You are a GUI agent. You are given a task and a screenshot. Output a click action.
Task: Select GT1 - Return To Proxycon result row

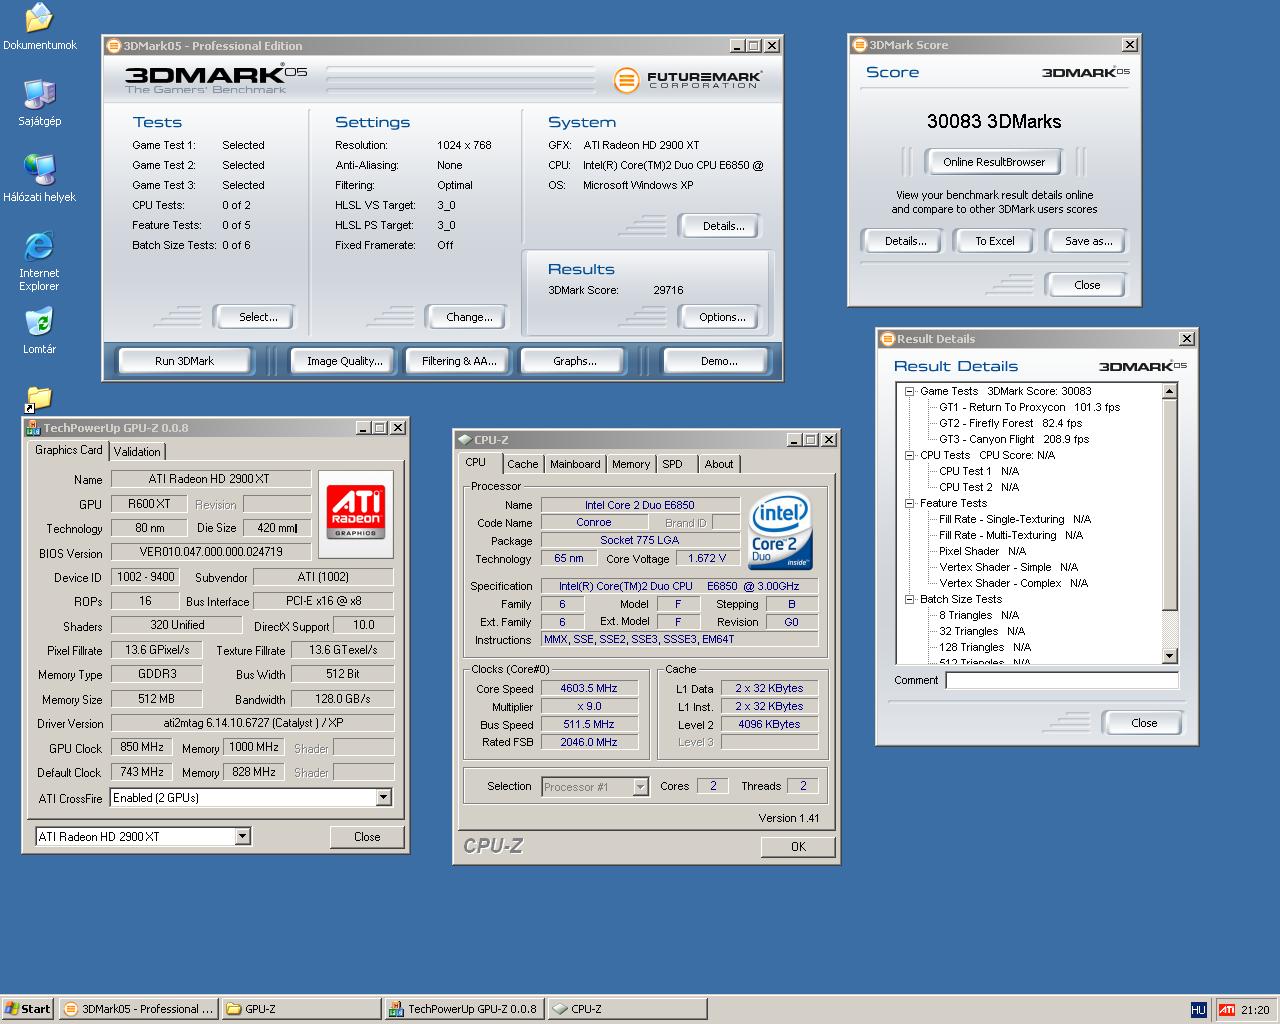tap(1029, 407)
